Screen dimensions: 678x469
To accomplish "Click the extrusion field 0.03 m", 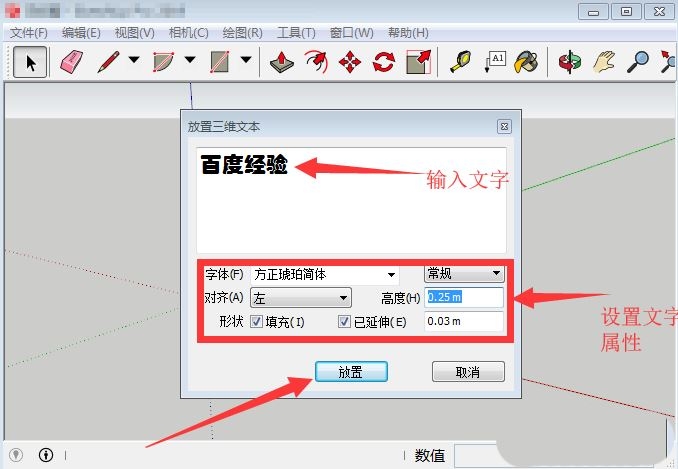I will pyautogui.click(x=464, y=322).
